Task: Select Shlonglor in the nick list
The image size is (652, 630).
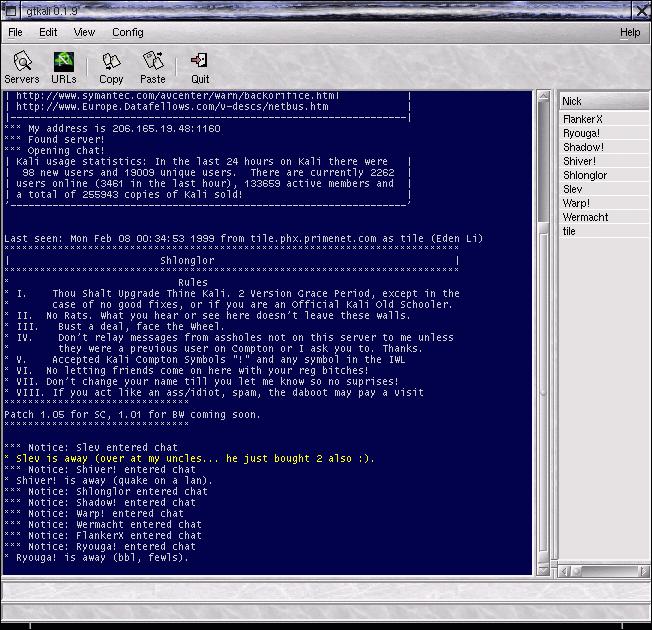Action: coord(585,175)
